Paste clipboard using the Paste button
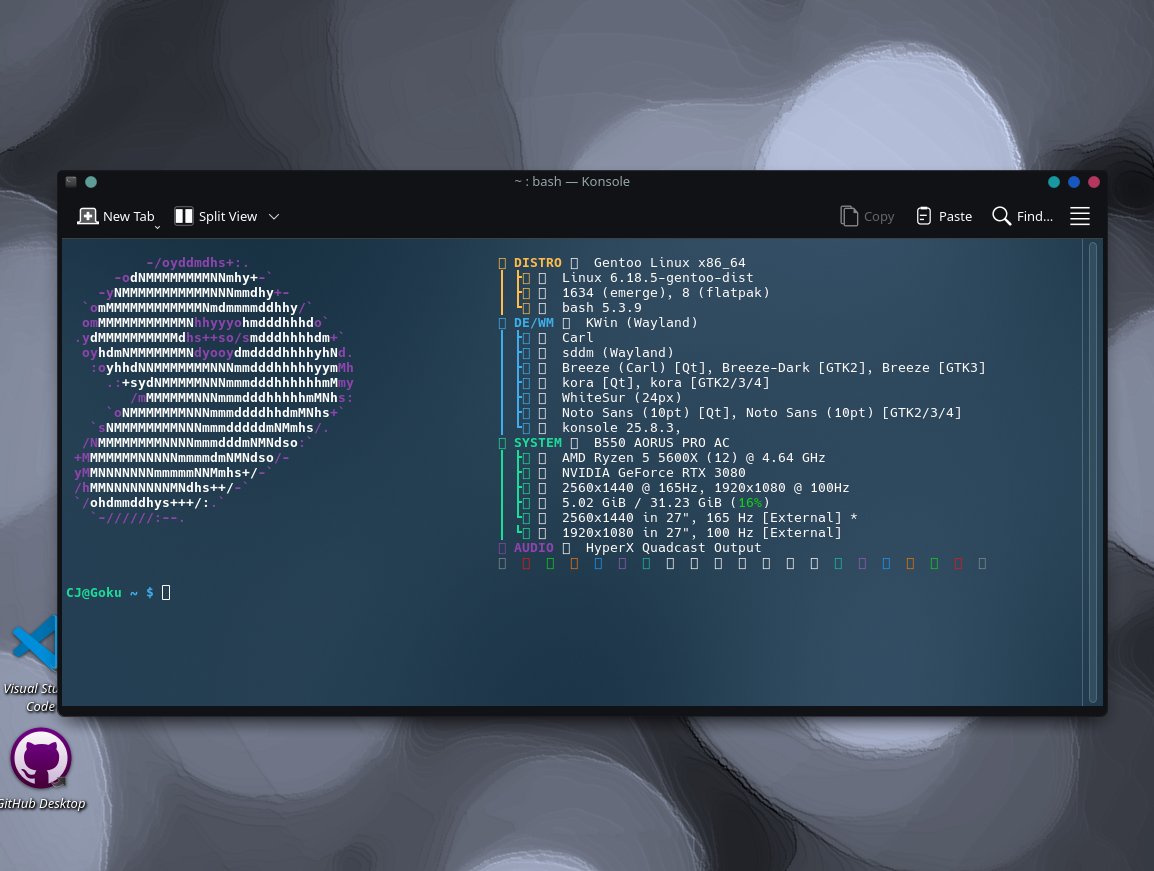Viewport: 1154px width, 871px height. (944, 216)
